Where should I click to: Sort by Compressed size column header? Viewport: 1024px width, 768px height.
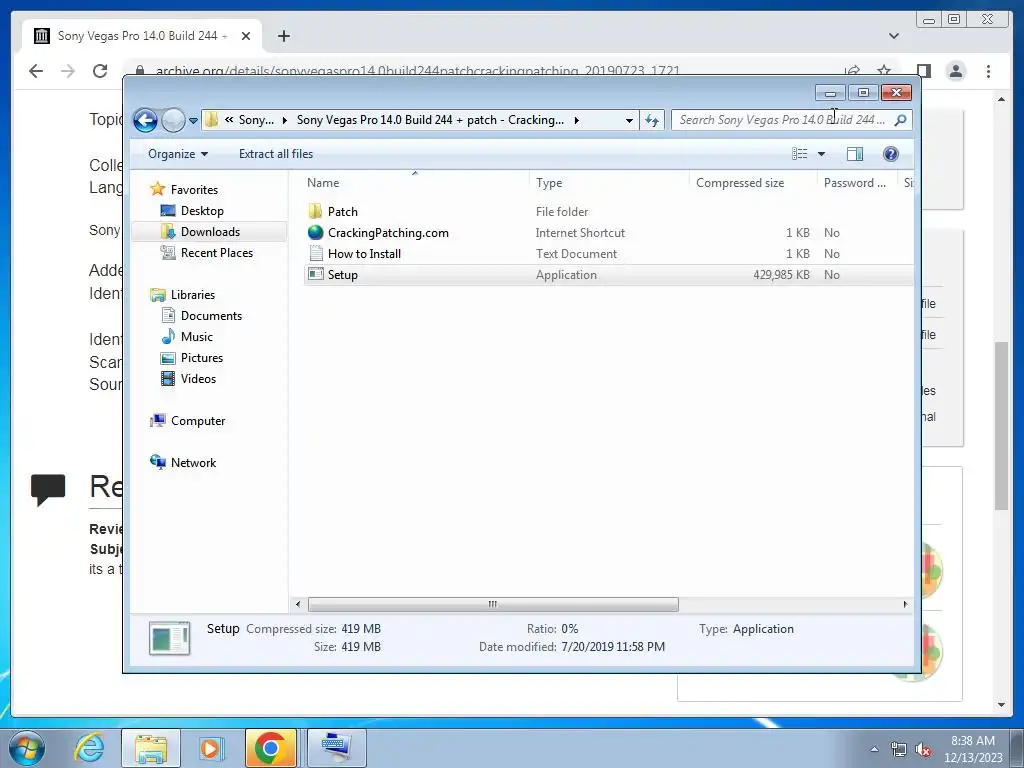pos(753,184)
